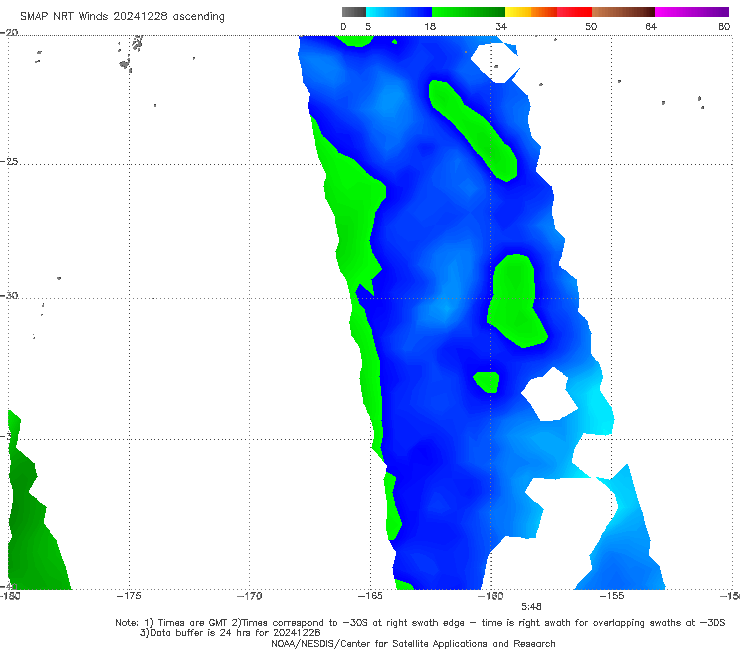This screenshot has height=650, width=740.
Task: Select the brown segment of the color bar
Action: point(623,12)
